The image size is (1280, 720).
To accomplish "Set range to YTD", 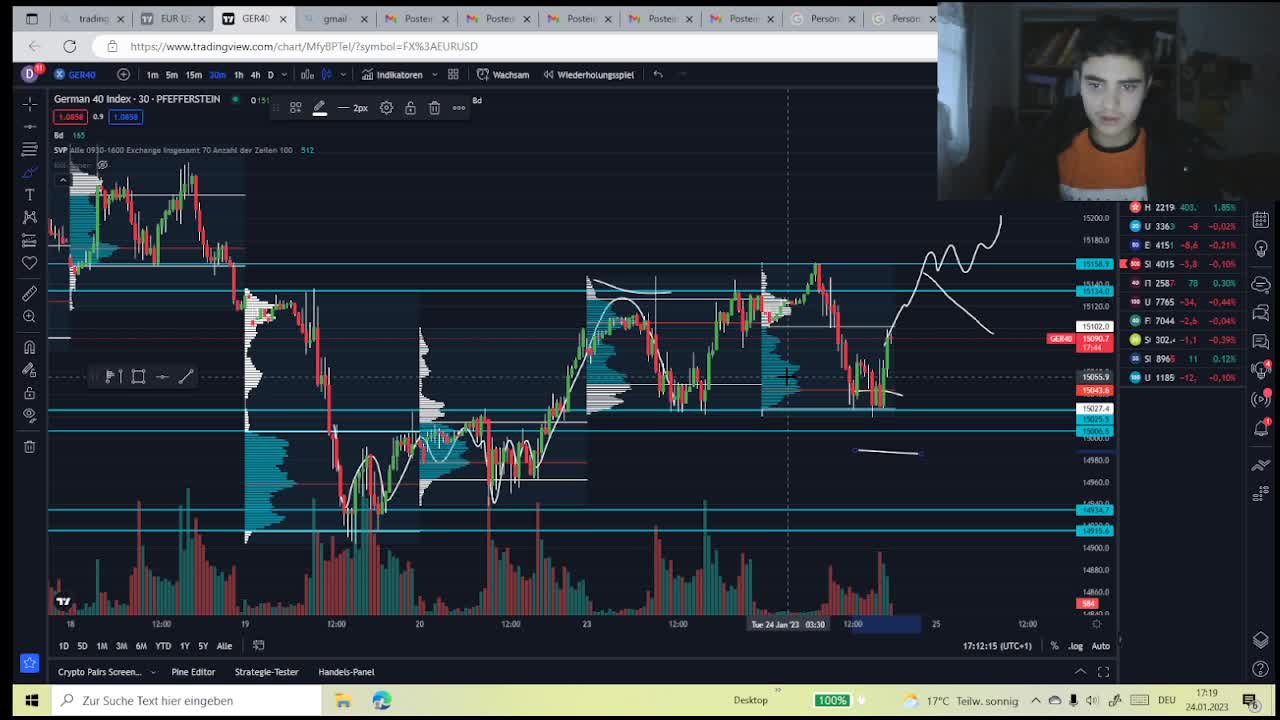I will [x=163, y=646].
